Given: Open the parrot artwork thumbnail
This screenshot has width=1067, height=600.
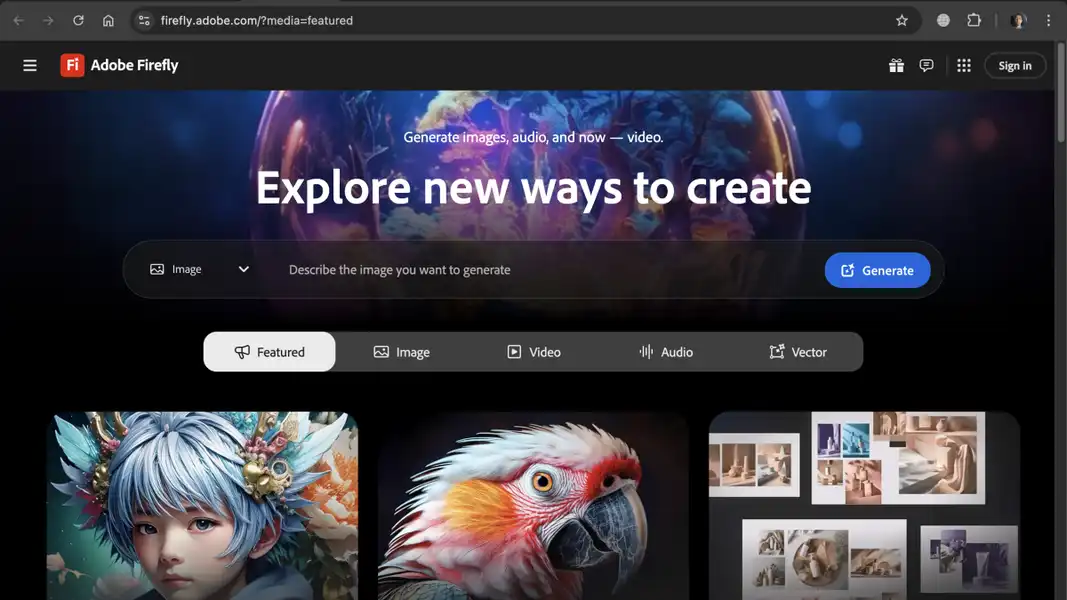Looking at the screenshot, I should pyautogui.click(x=533, y=505).
